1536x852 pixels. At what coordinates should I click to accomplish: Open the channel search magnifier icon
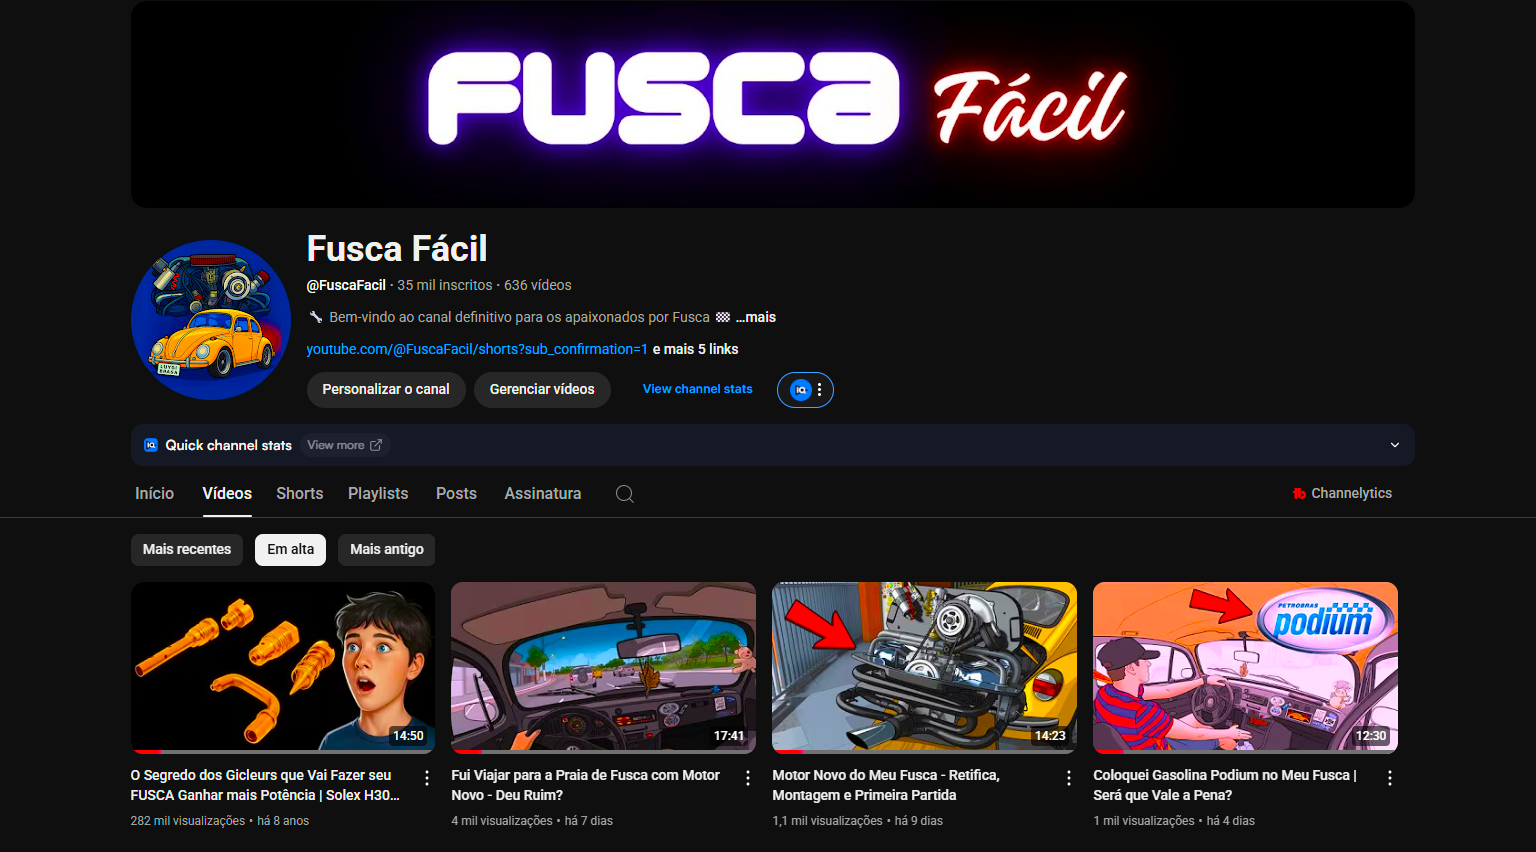pos(625,494)
